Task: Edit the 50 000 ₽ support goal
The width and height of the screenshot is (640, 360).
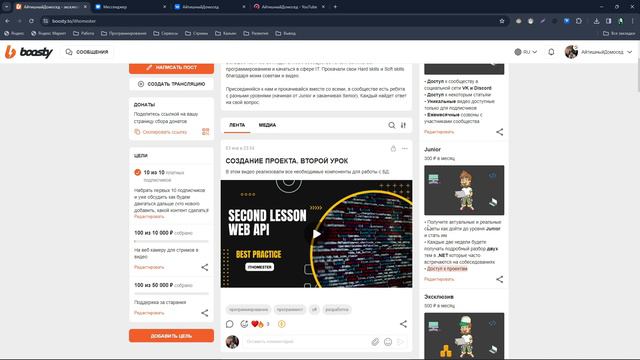Action: tap(149, 313)
